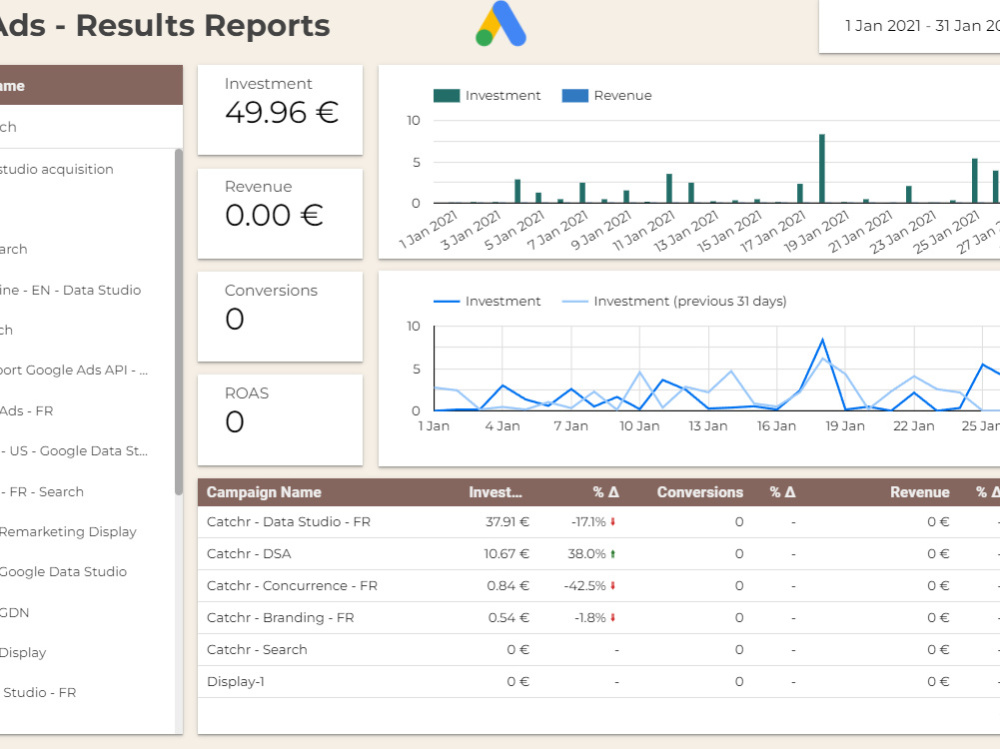Open the date range 1 Jan 2021 selector

click(910, 26)
